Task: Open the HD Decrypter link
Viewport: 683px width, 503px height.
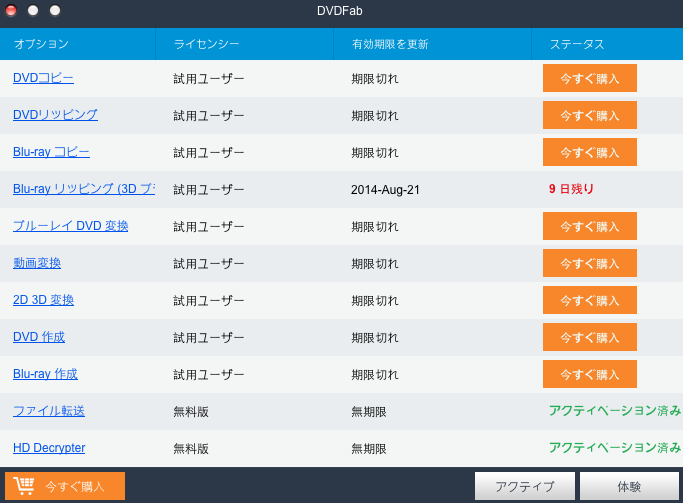Action: point(49,448)
